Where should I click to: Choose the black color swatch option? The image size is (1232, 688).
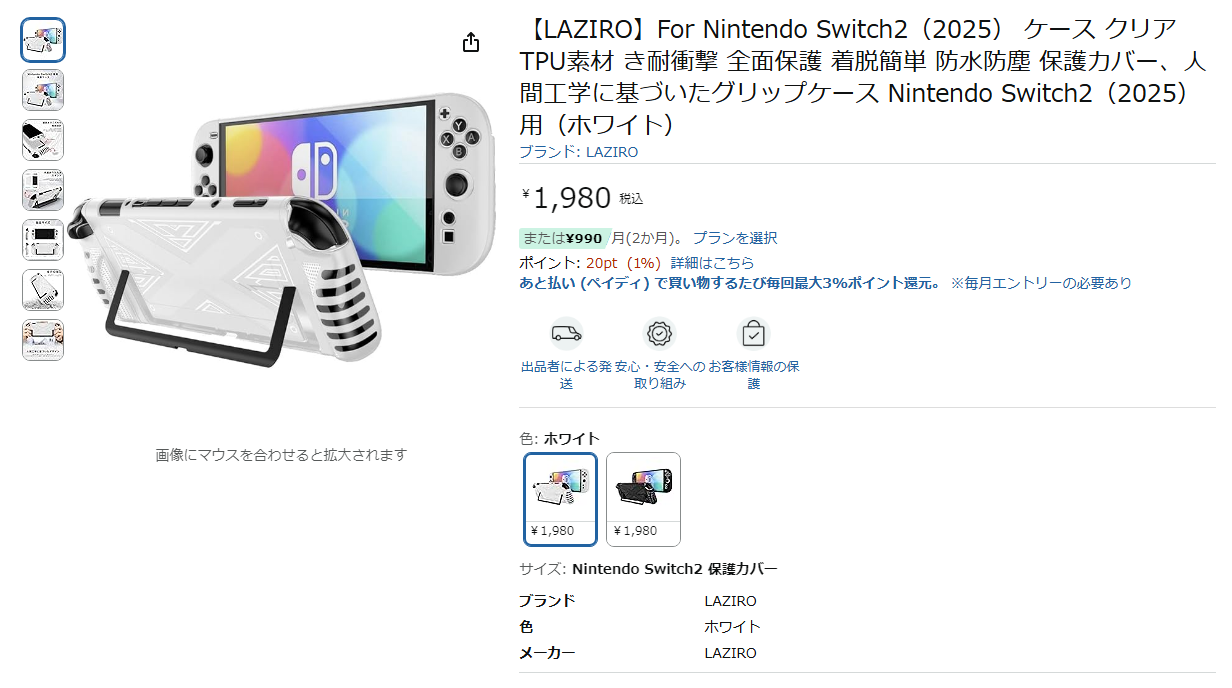click(x=643, y=499)
